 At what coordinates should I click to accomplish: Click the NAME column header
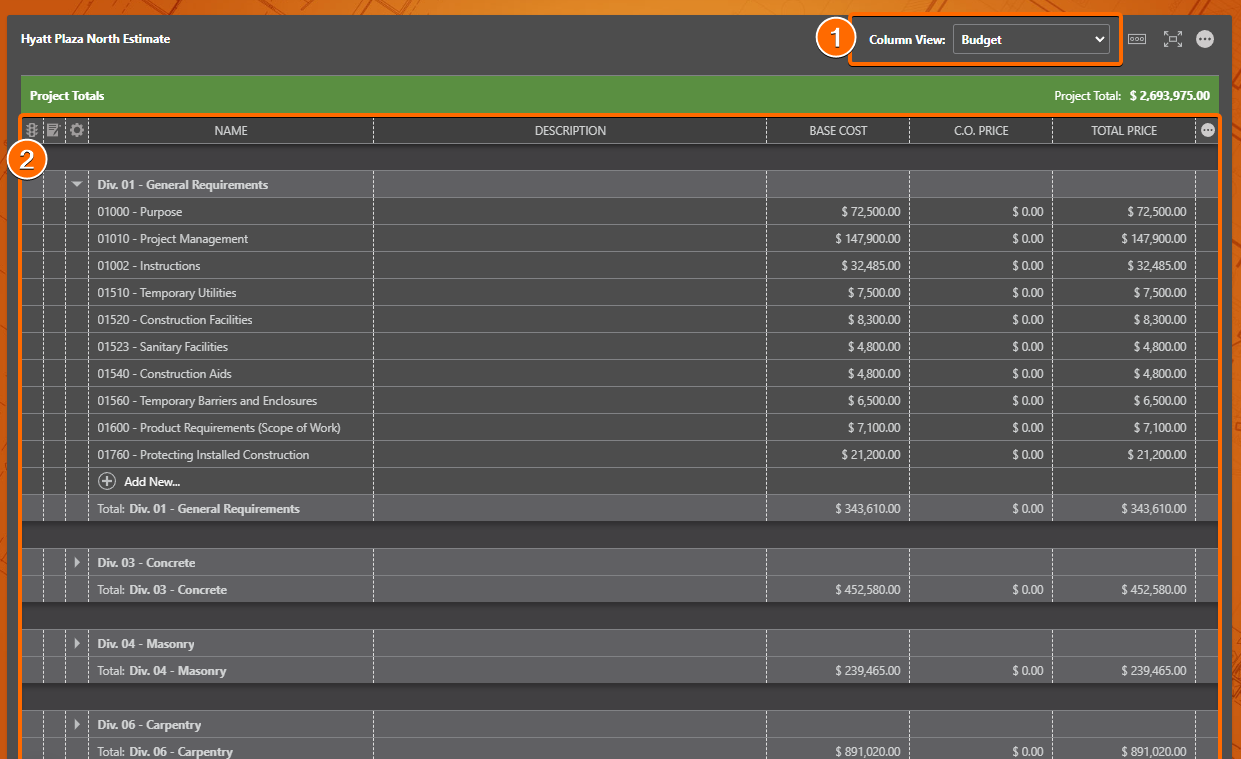(231, 130)
